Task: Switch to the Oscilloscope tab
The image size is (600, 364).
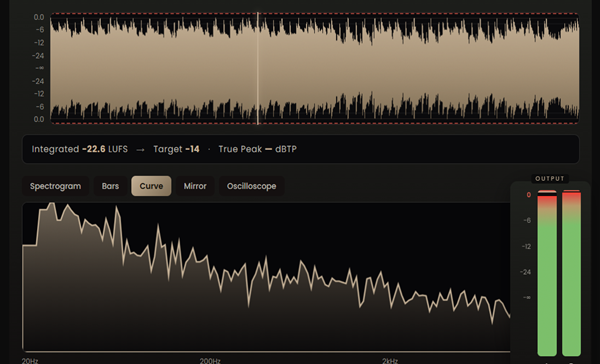Action: point(251,186)
